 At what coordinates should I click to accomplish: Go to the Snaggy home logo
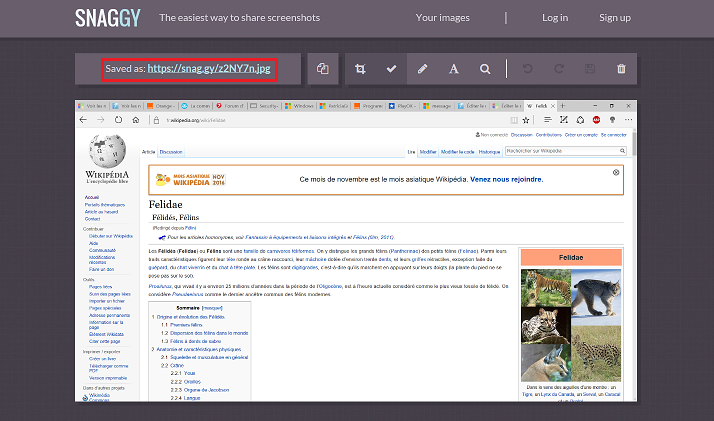[x=106, y=17]
